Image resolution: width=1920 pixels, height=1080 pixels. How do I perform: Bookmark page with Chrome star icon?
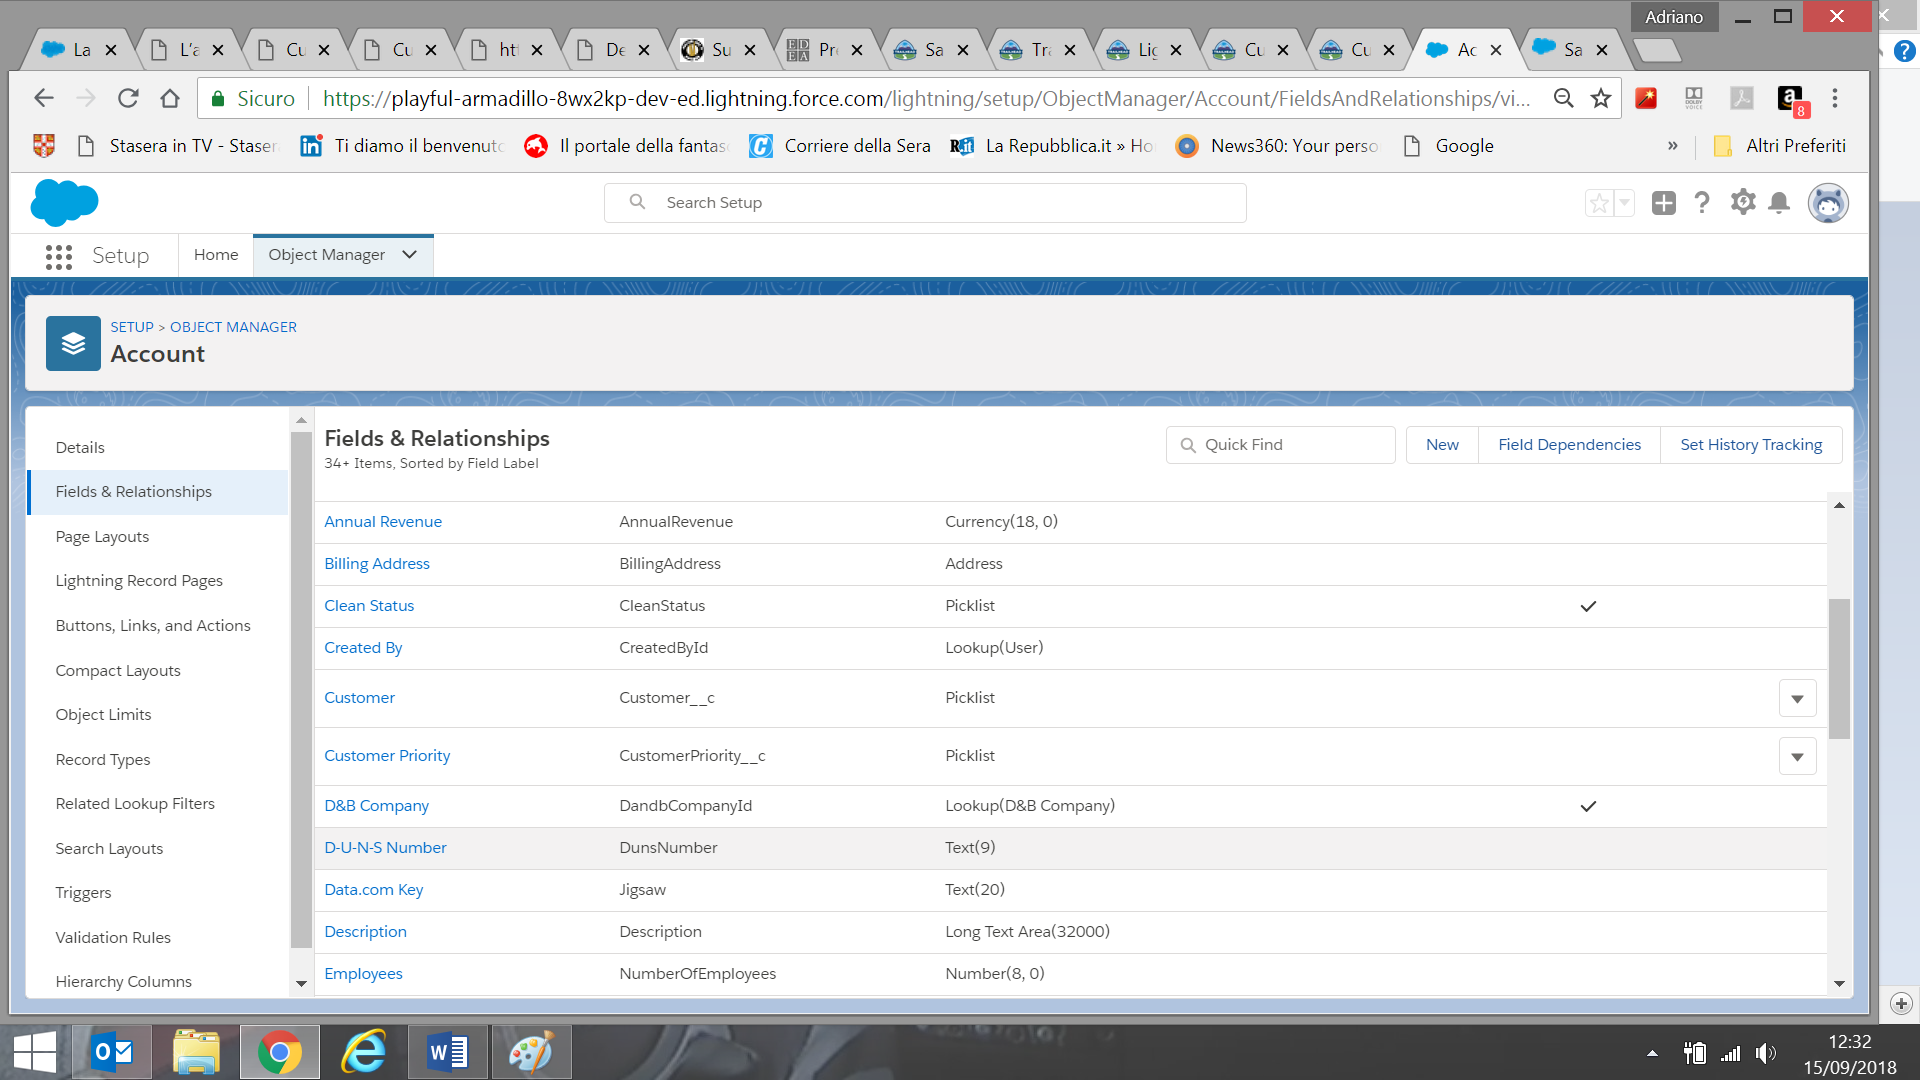1601,98
